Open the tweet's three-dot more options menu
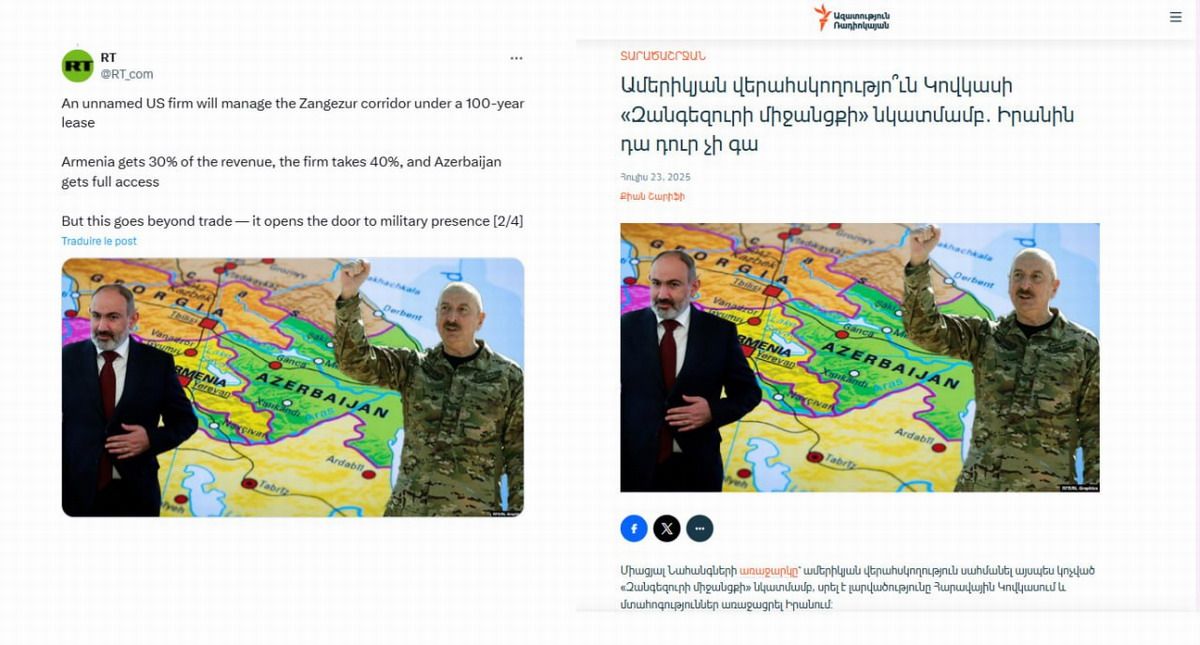Viewport: 1200px width, 645px height. point(516,58)
